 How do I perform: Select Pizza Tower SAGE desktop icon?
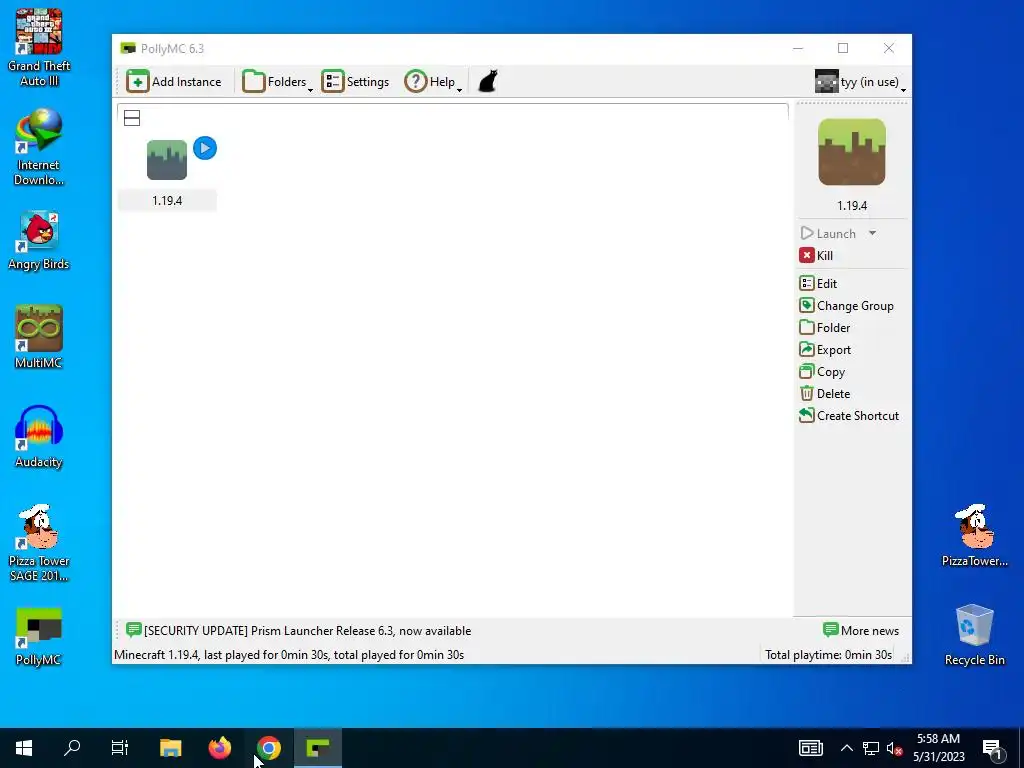39,542
